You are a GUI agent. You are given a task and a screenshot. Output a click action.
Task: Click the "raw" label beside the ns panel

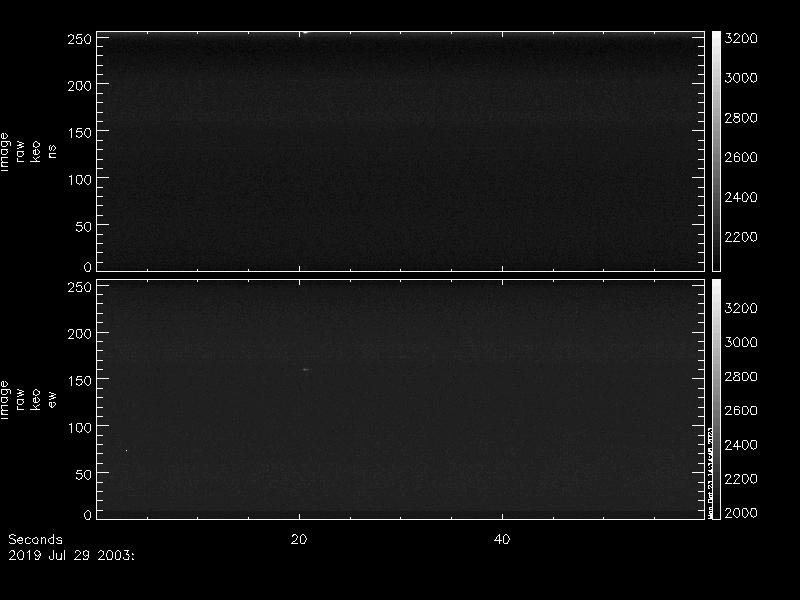pyautogui.click(x=20, y=152)
